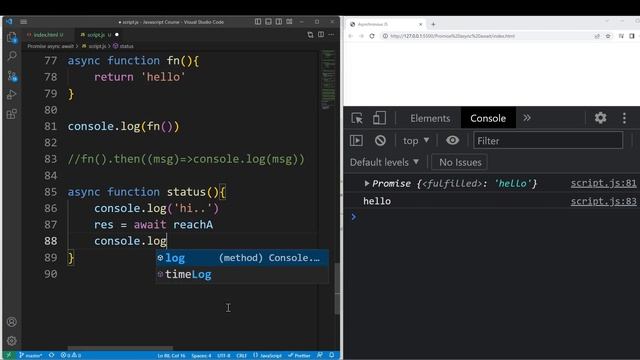Open the VS Code hamburger menu
The image size is (640, 360).
tap(24, 22)
